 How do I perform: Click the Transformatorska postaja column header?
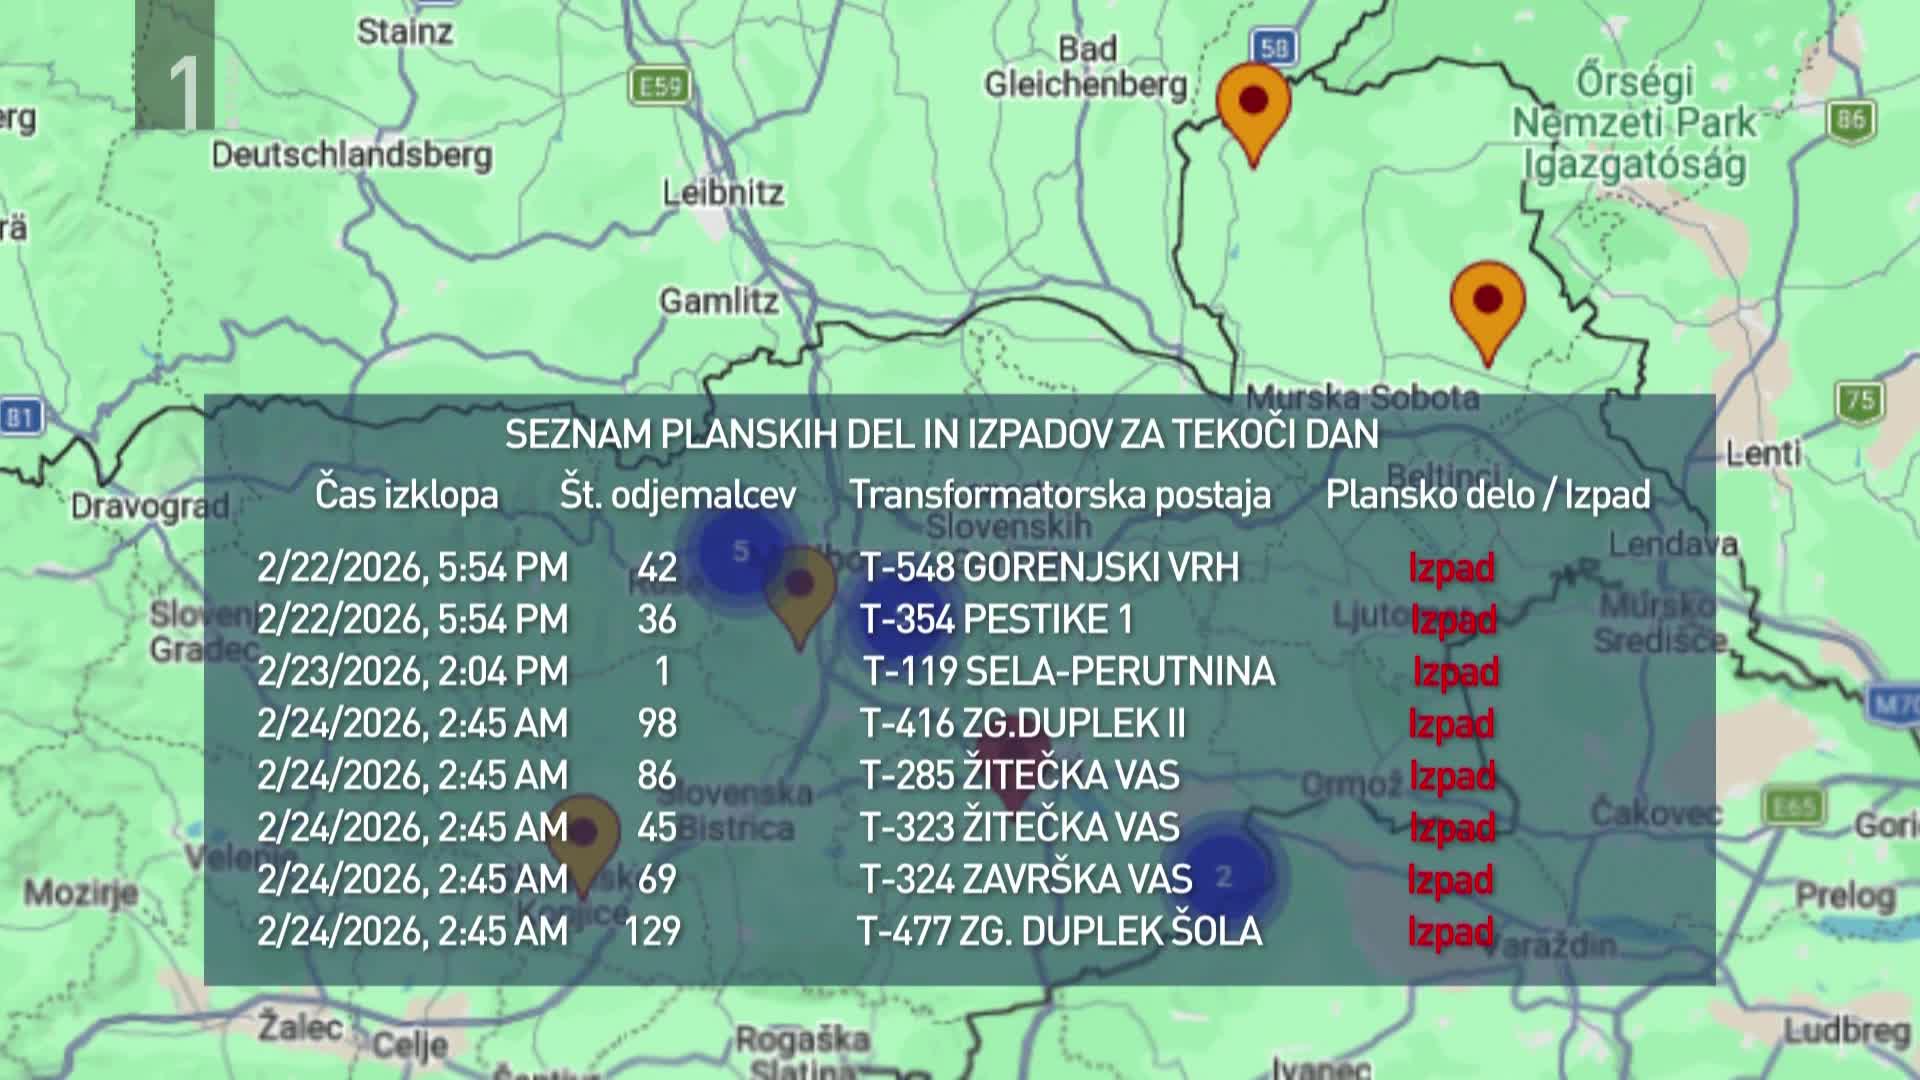tap(1060, 494)
